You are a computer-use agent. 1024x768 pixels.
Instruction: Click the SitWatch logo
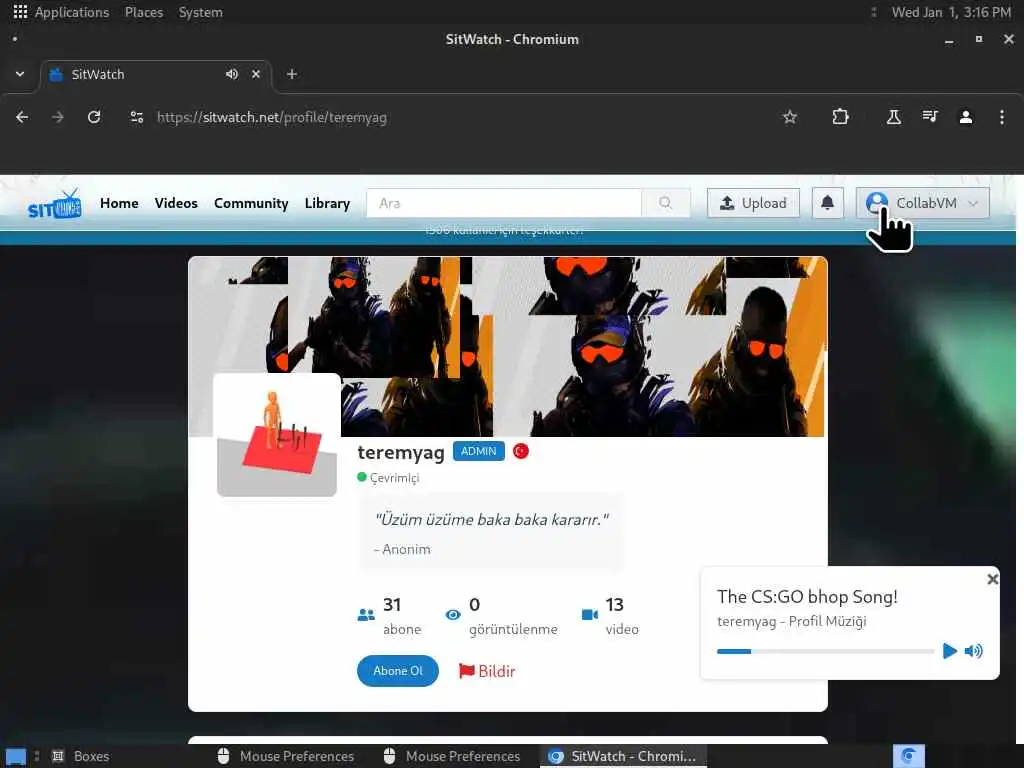(x=54, y=204)
